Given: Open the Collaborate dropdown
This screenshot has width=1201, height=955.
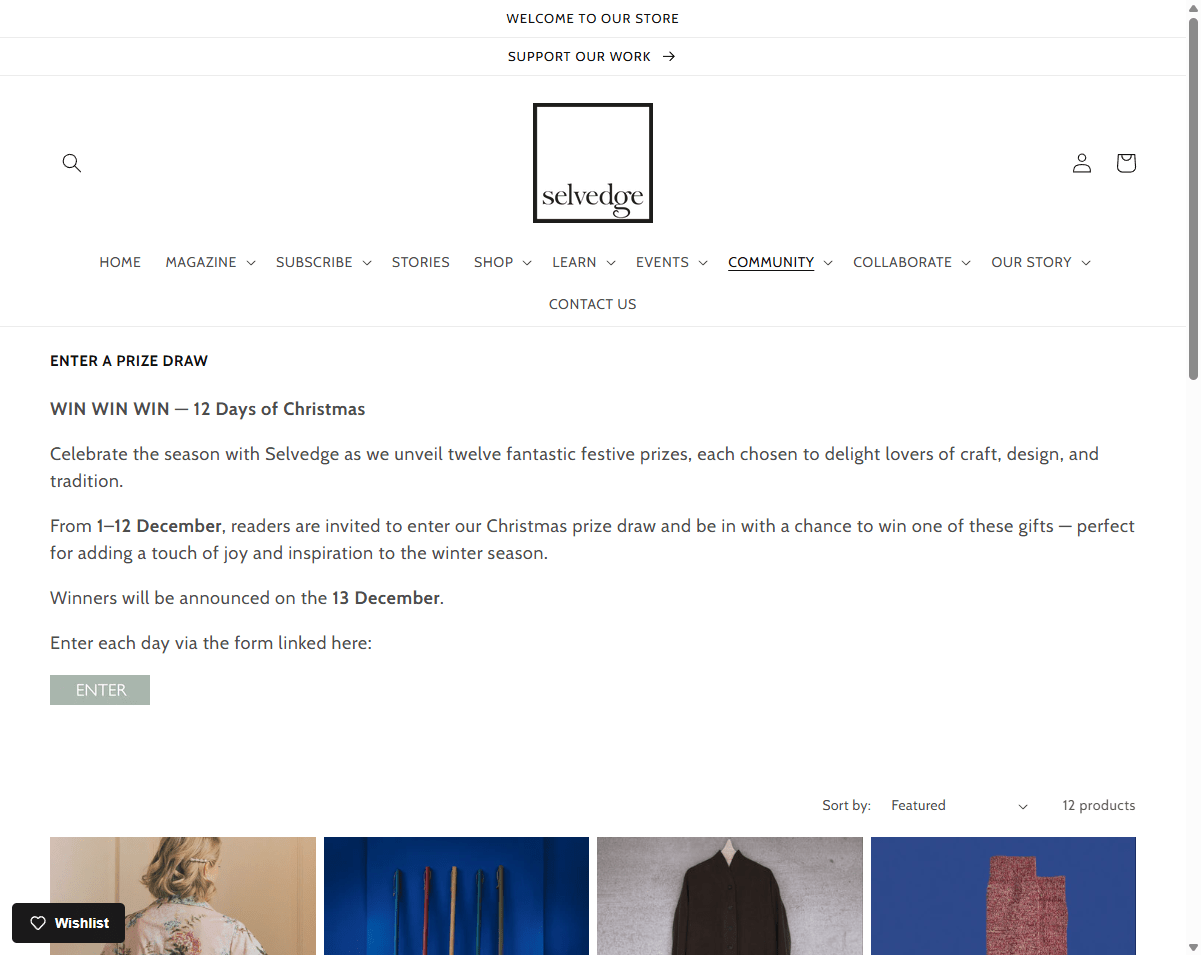Looking at the screenshot, I should [x=912, y=262].
